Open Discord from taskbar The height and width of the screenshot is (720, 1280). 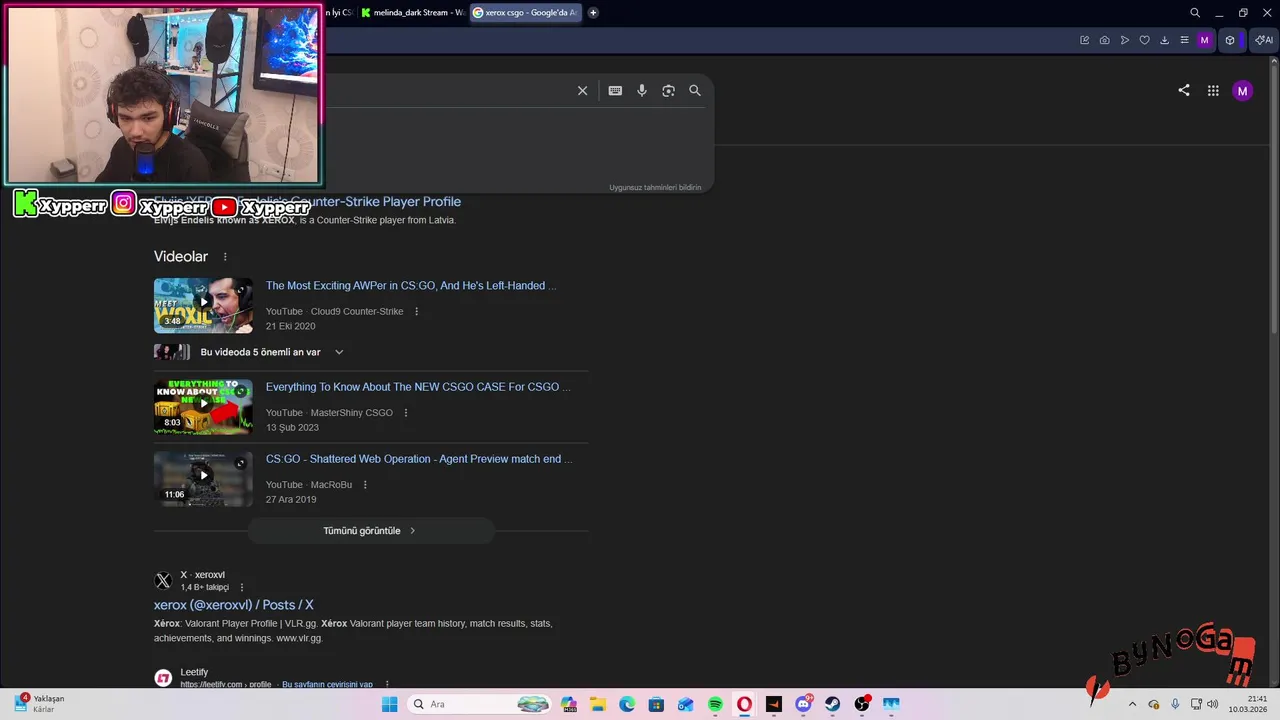[803, 704]
